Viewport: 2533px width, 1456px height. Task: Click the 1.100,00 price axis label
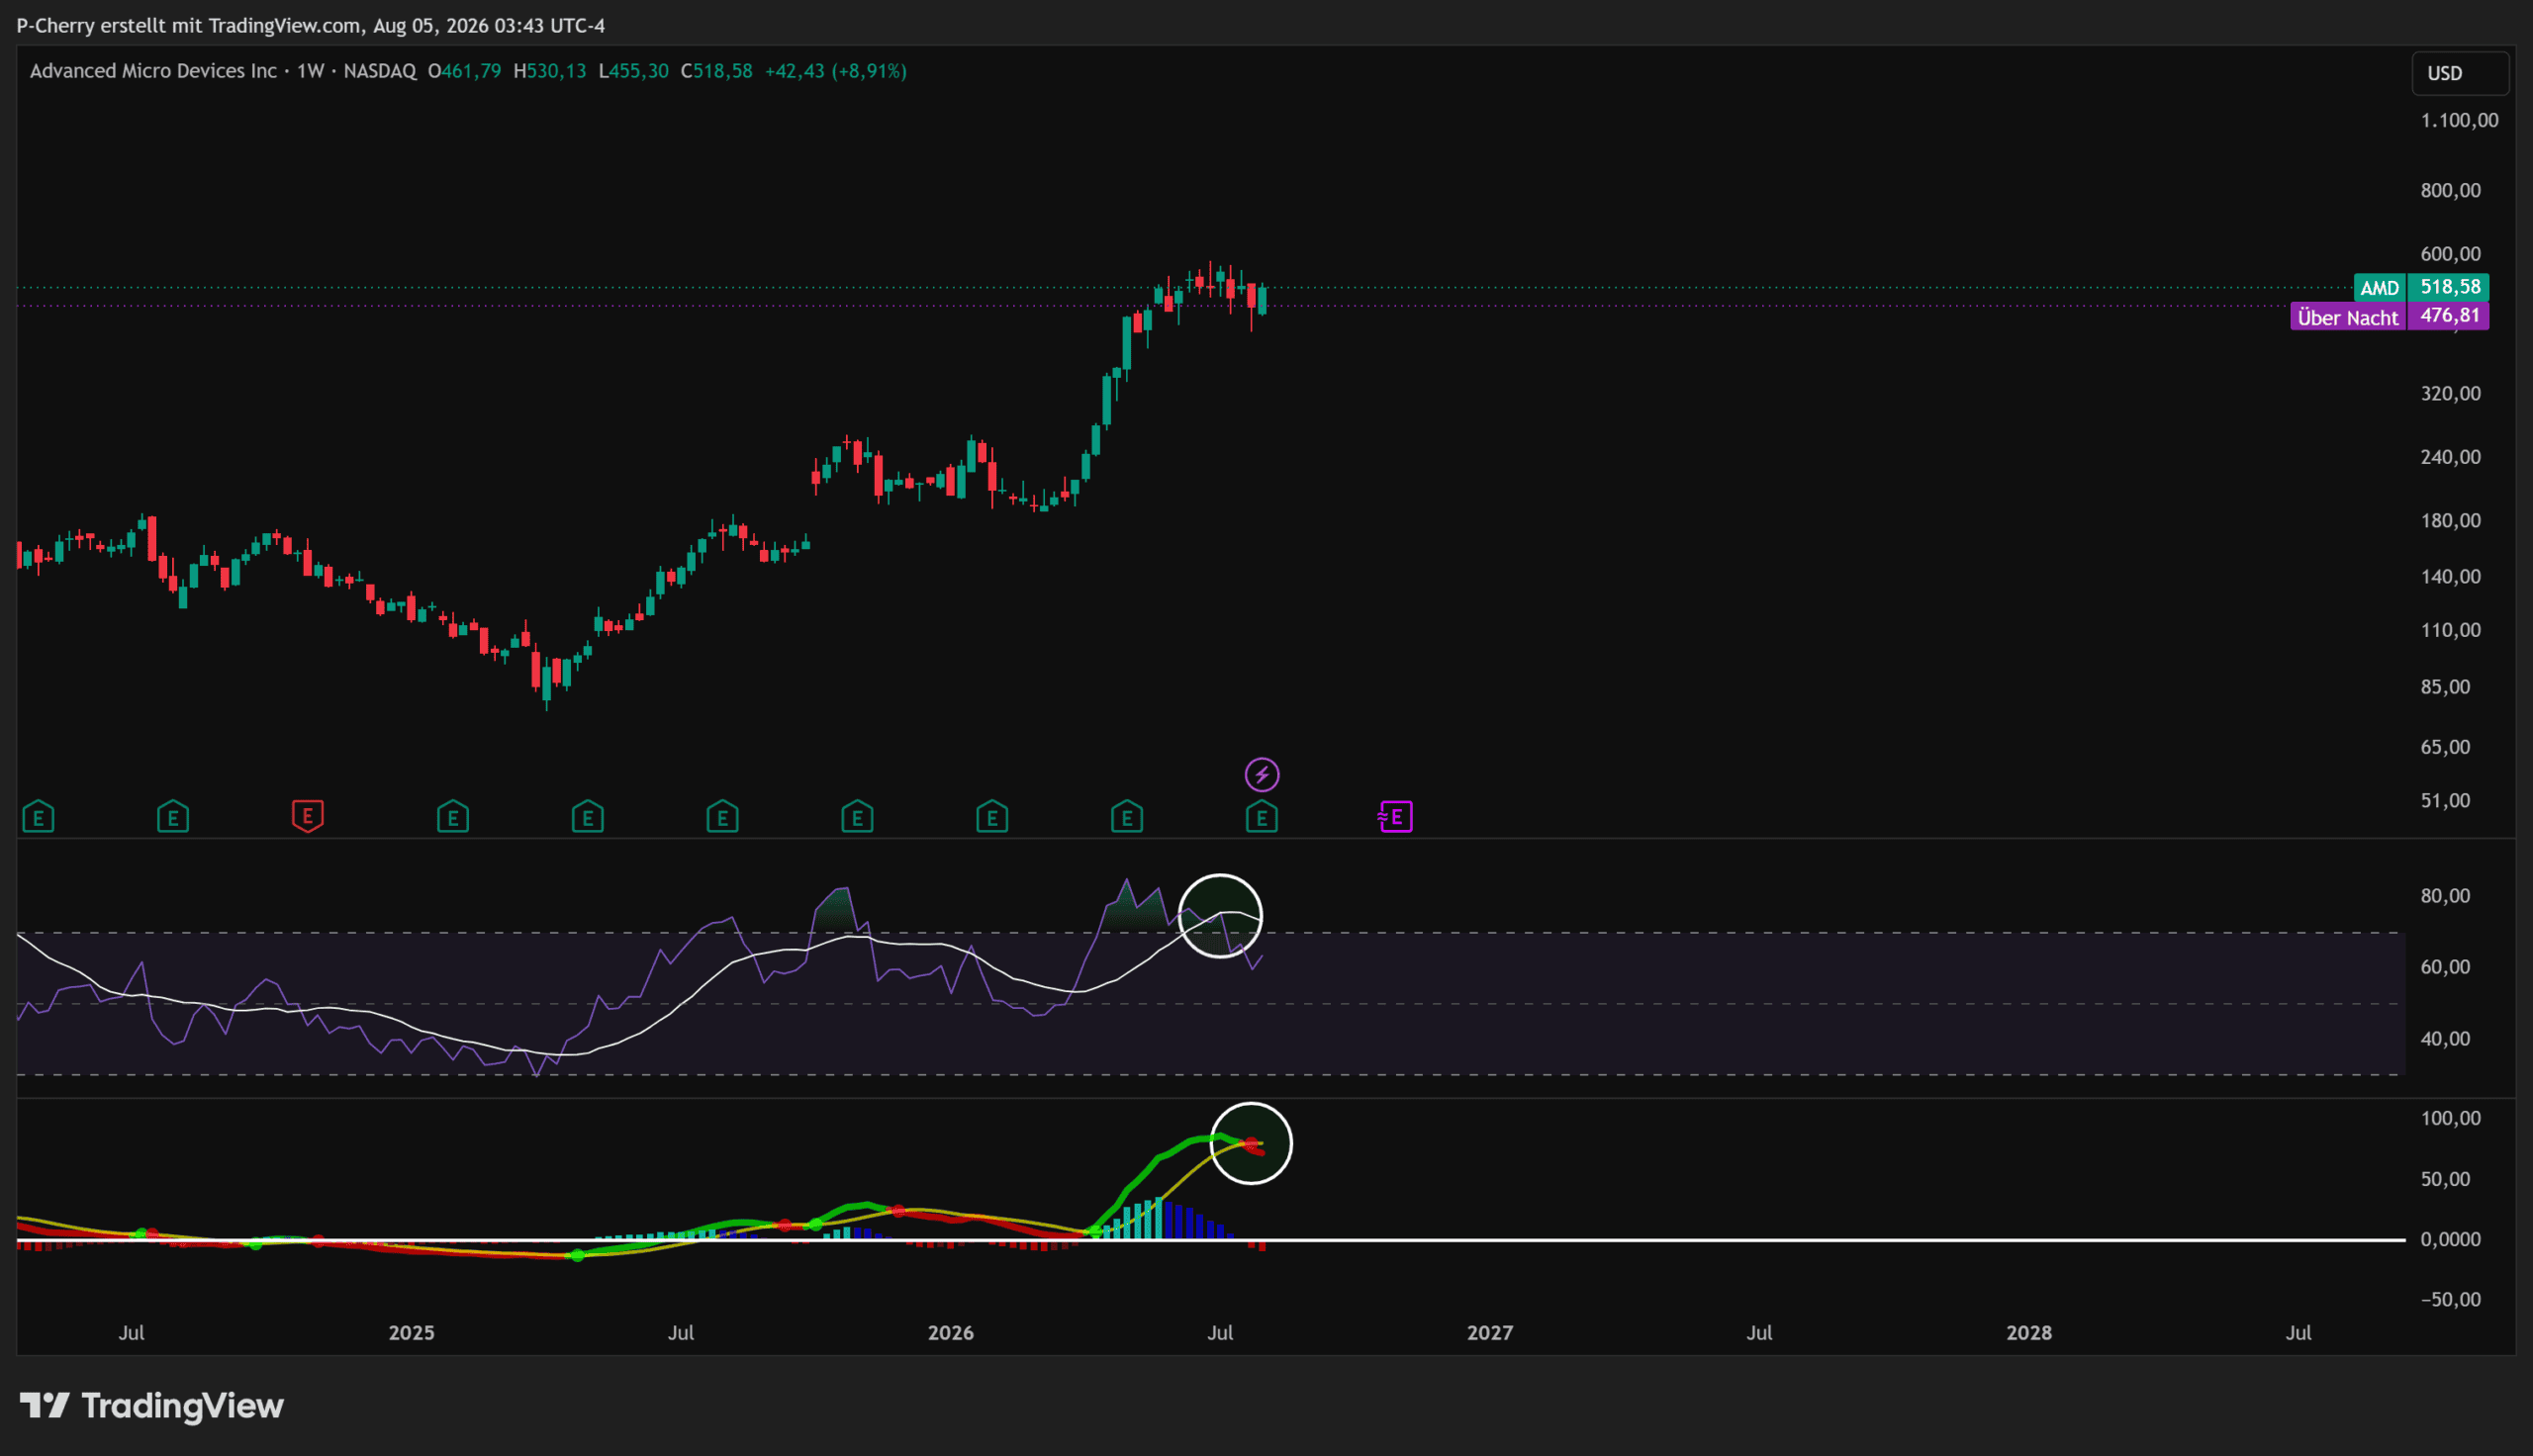[x=2459, y=120]
